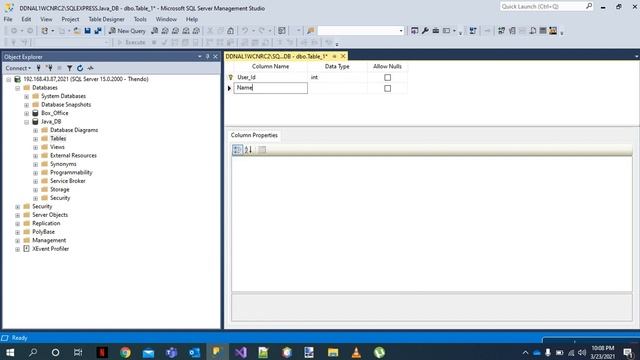Expand the System Databases folder
640x360 pixels.
coord(27,97)
